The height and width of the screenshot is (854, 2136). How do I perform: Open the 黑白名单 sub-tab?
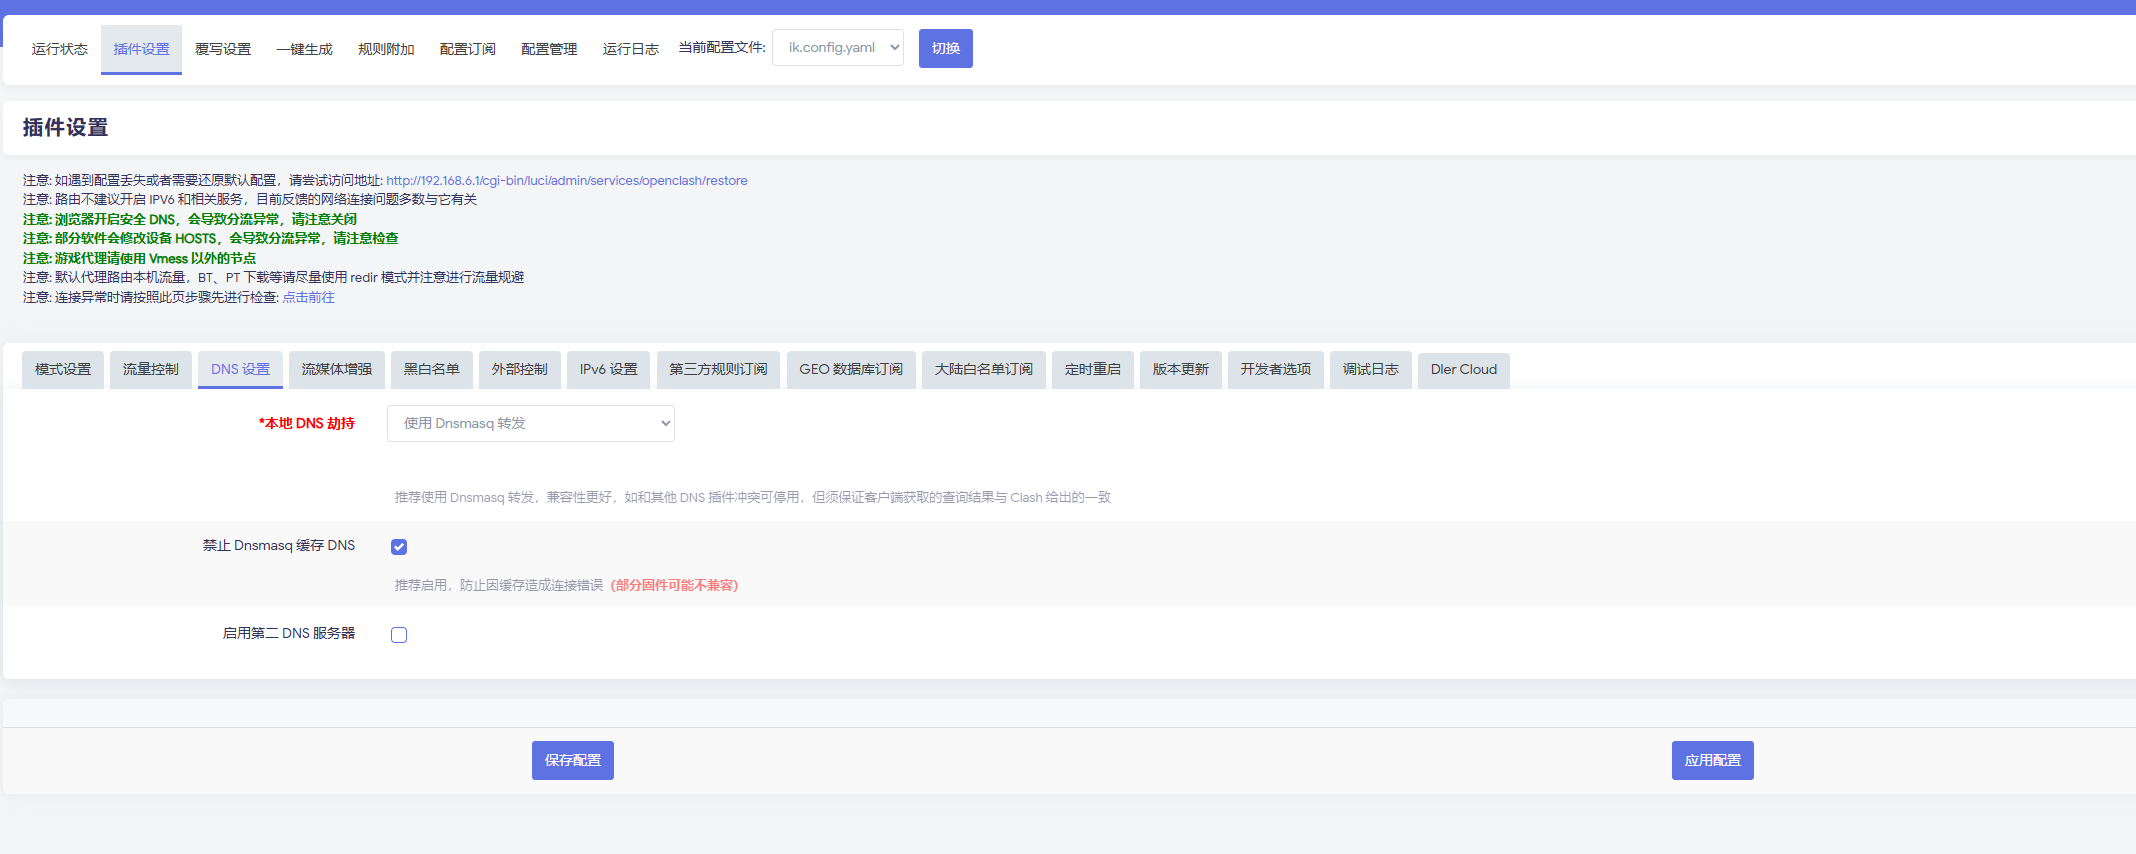(432, 370)
